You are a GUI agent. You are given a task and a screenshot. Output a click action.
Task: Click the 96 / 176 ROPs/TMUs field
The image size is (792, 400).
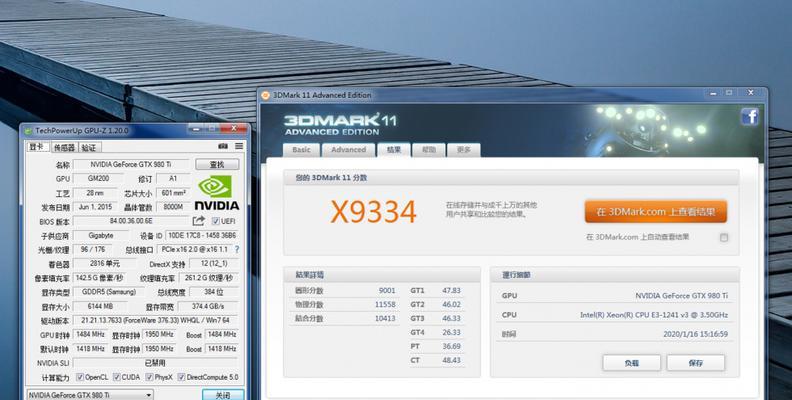click(93, 249)
